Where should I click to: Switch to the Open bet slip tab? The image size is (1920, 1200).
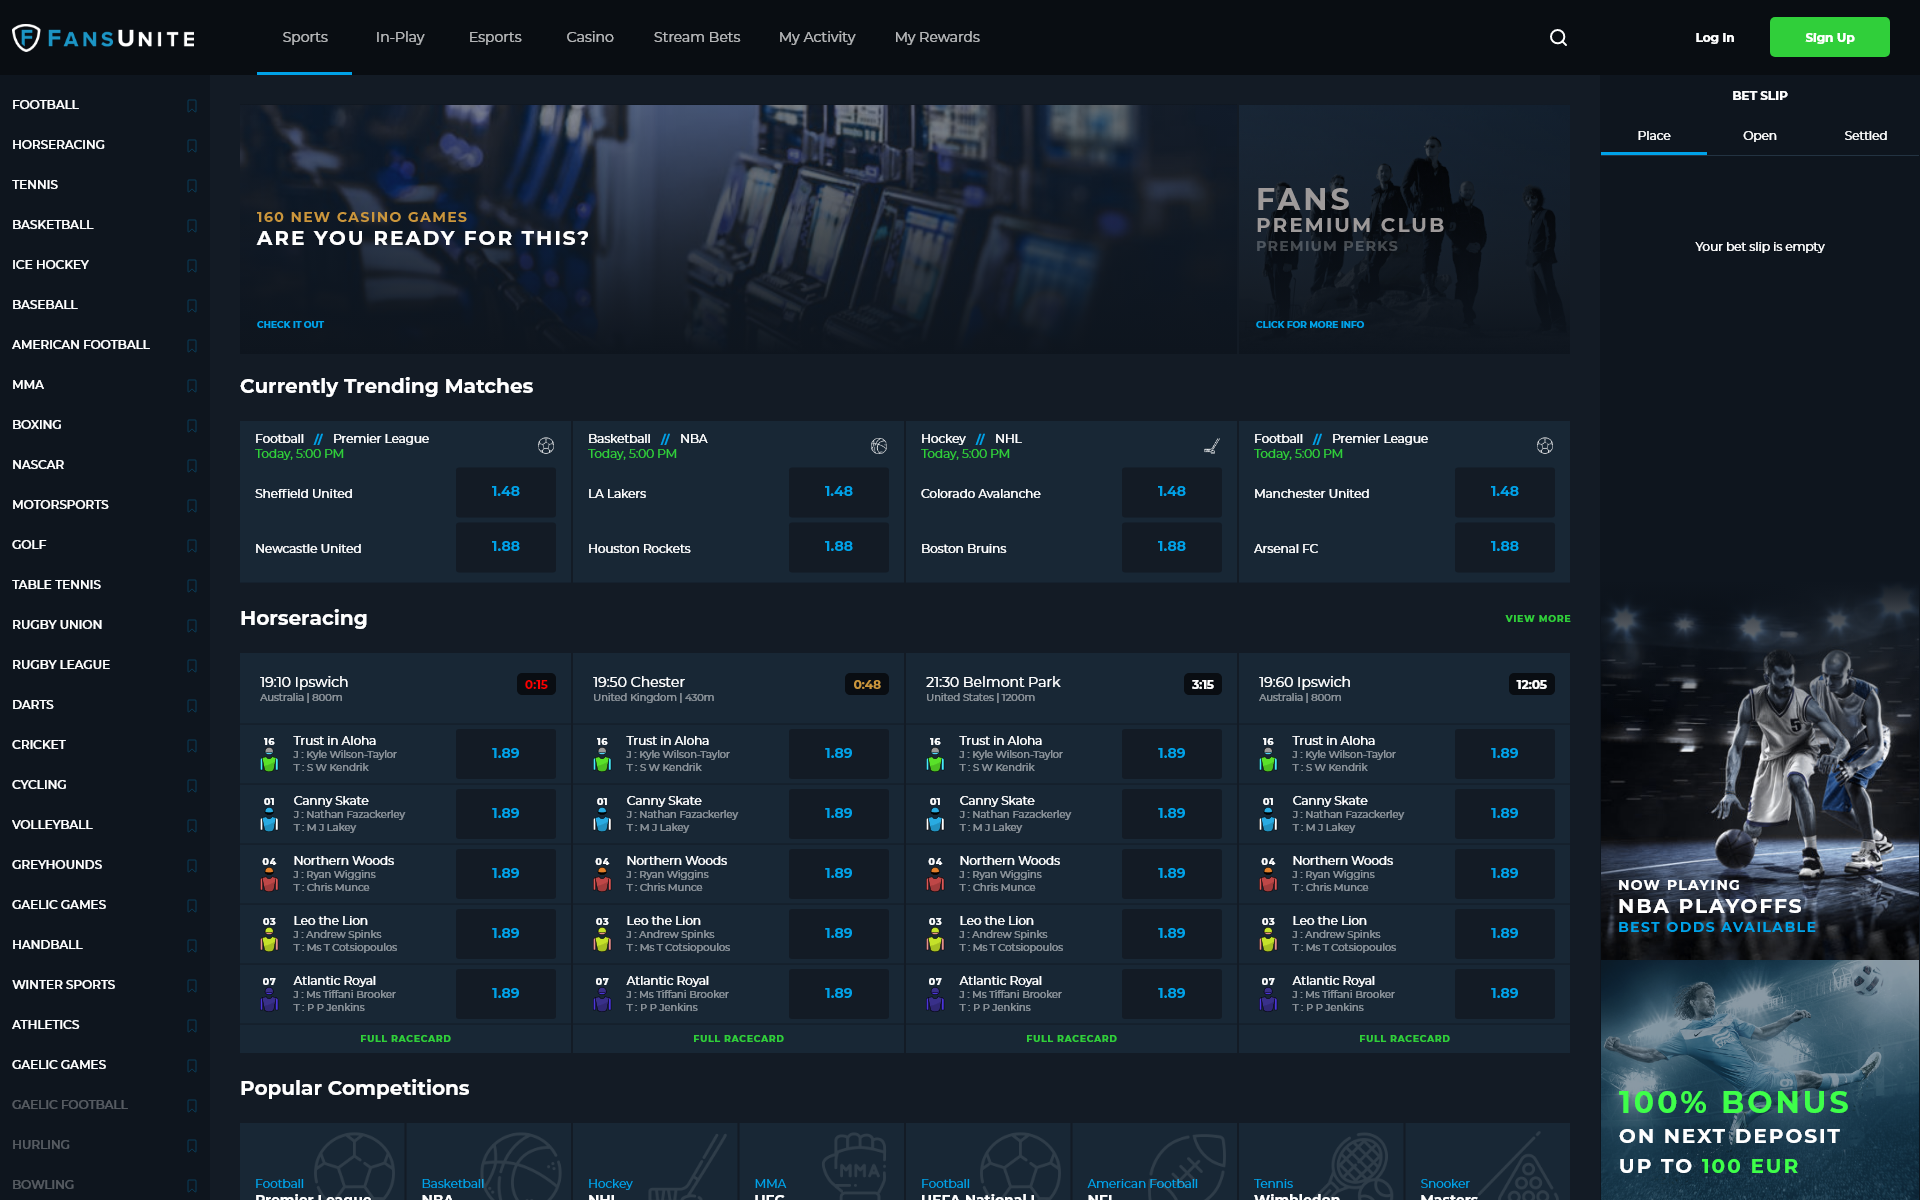1759,136
